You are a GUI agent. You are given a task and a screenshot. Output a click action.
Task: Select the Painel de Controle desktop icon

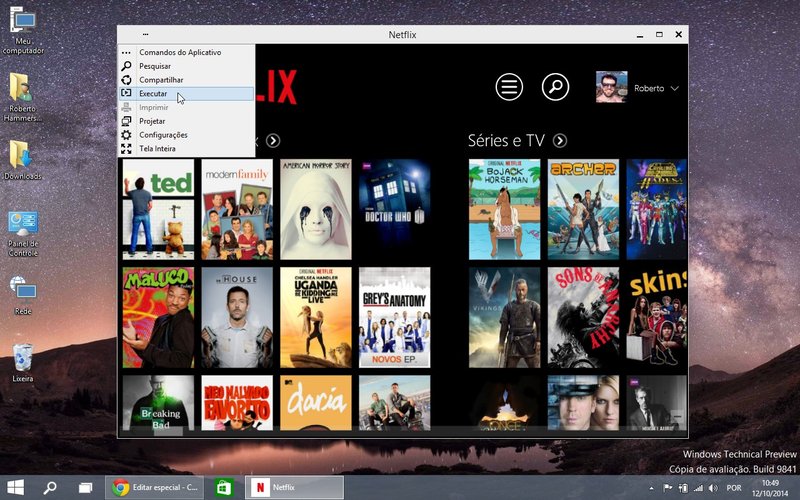(x=23, y=234)
